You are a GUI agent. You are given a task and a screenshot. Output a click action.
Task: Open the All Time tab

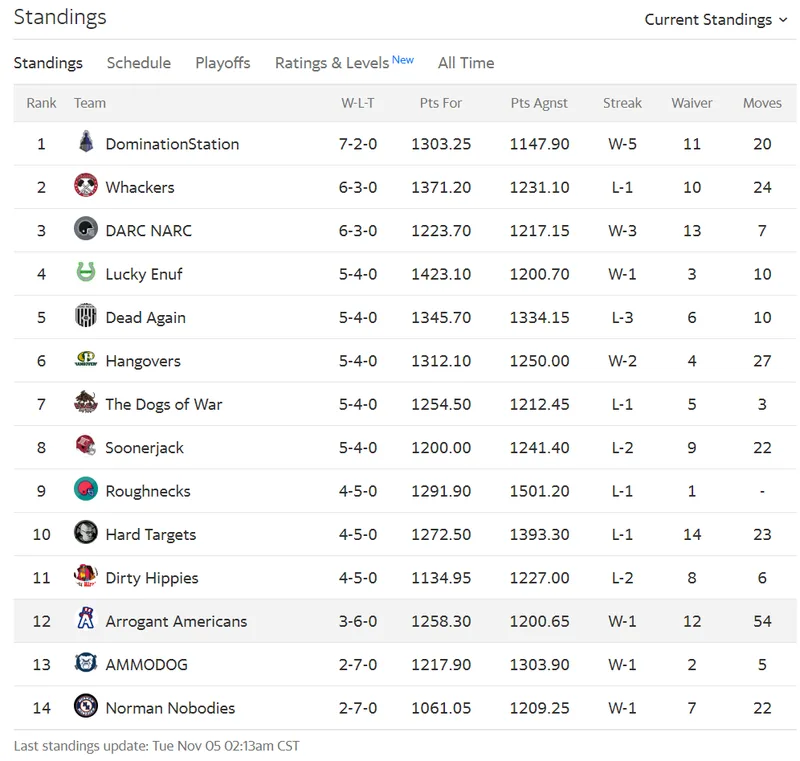click(466, 63)
